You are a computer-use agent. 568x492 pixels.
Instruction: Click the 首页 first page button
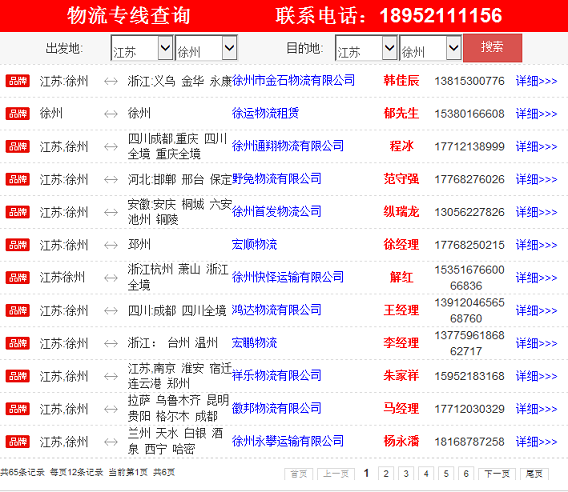[x=298, y=474]
